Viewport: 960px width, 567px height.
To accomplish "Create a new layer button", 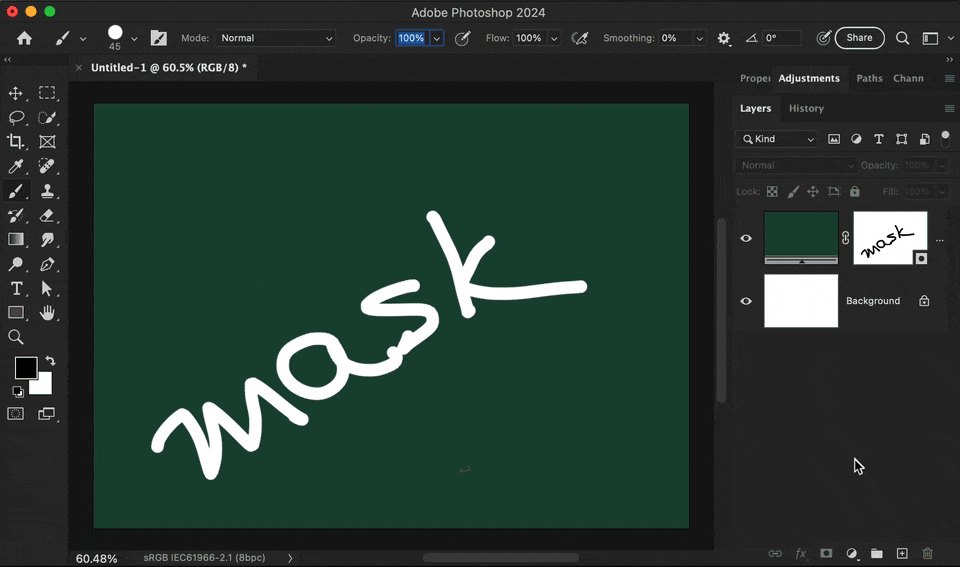I will point(902,554).
